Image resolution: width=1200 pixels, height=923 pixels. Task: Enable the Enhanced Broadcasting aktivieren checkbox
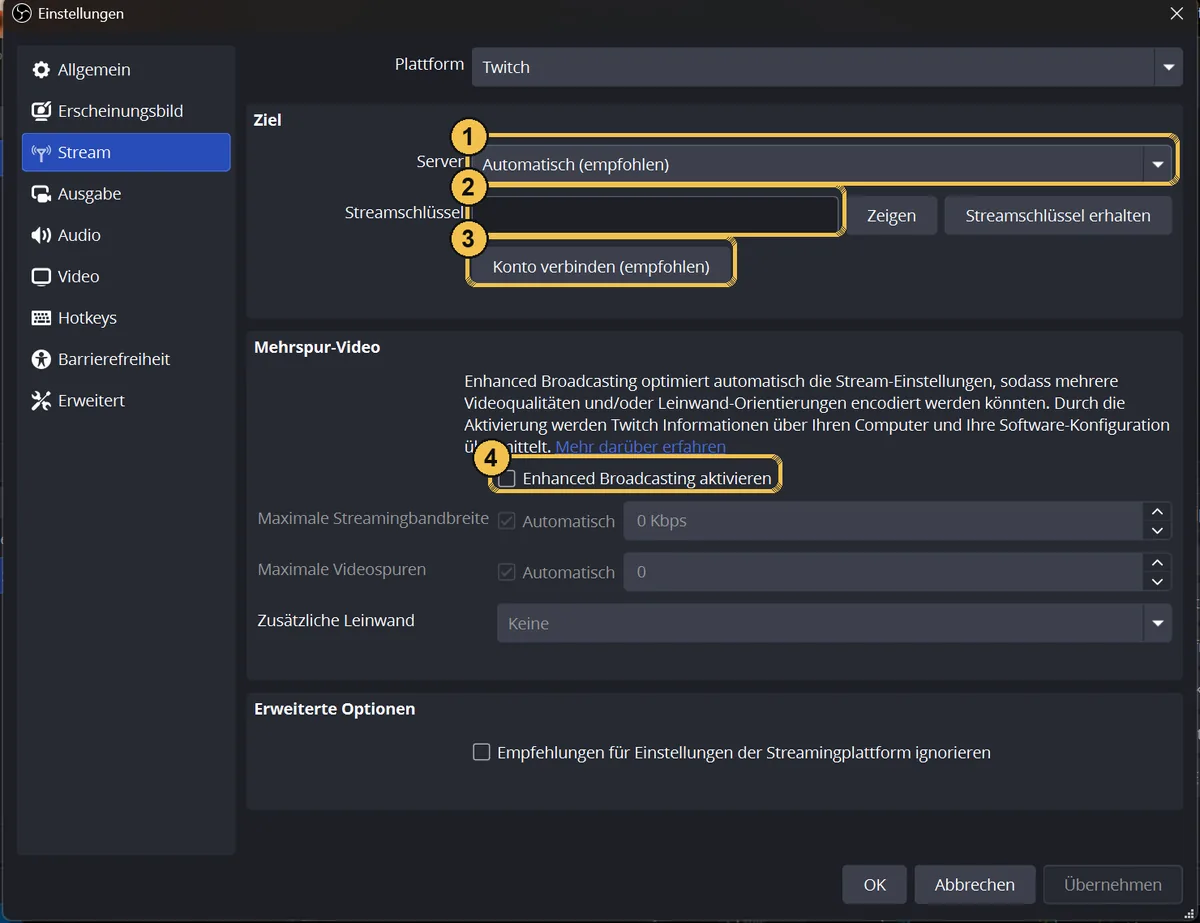coord(507,479)
